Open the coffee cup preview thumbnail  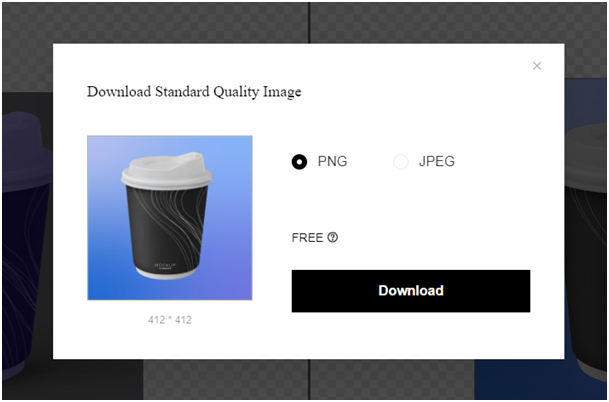point(170,218)
